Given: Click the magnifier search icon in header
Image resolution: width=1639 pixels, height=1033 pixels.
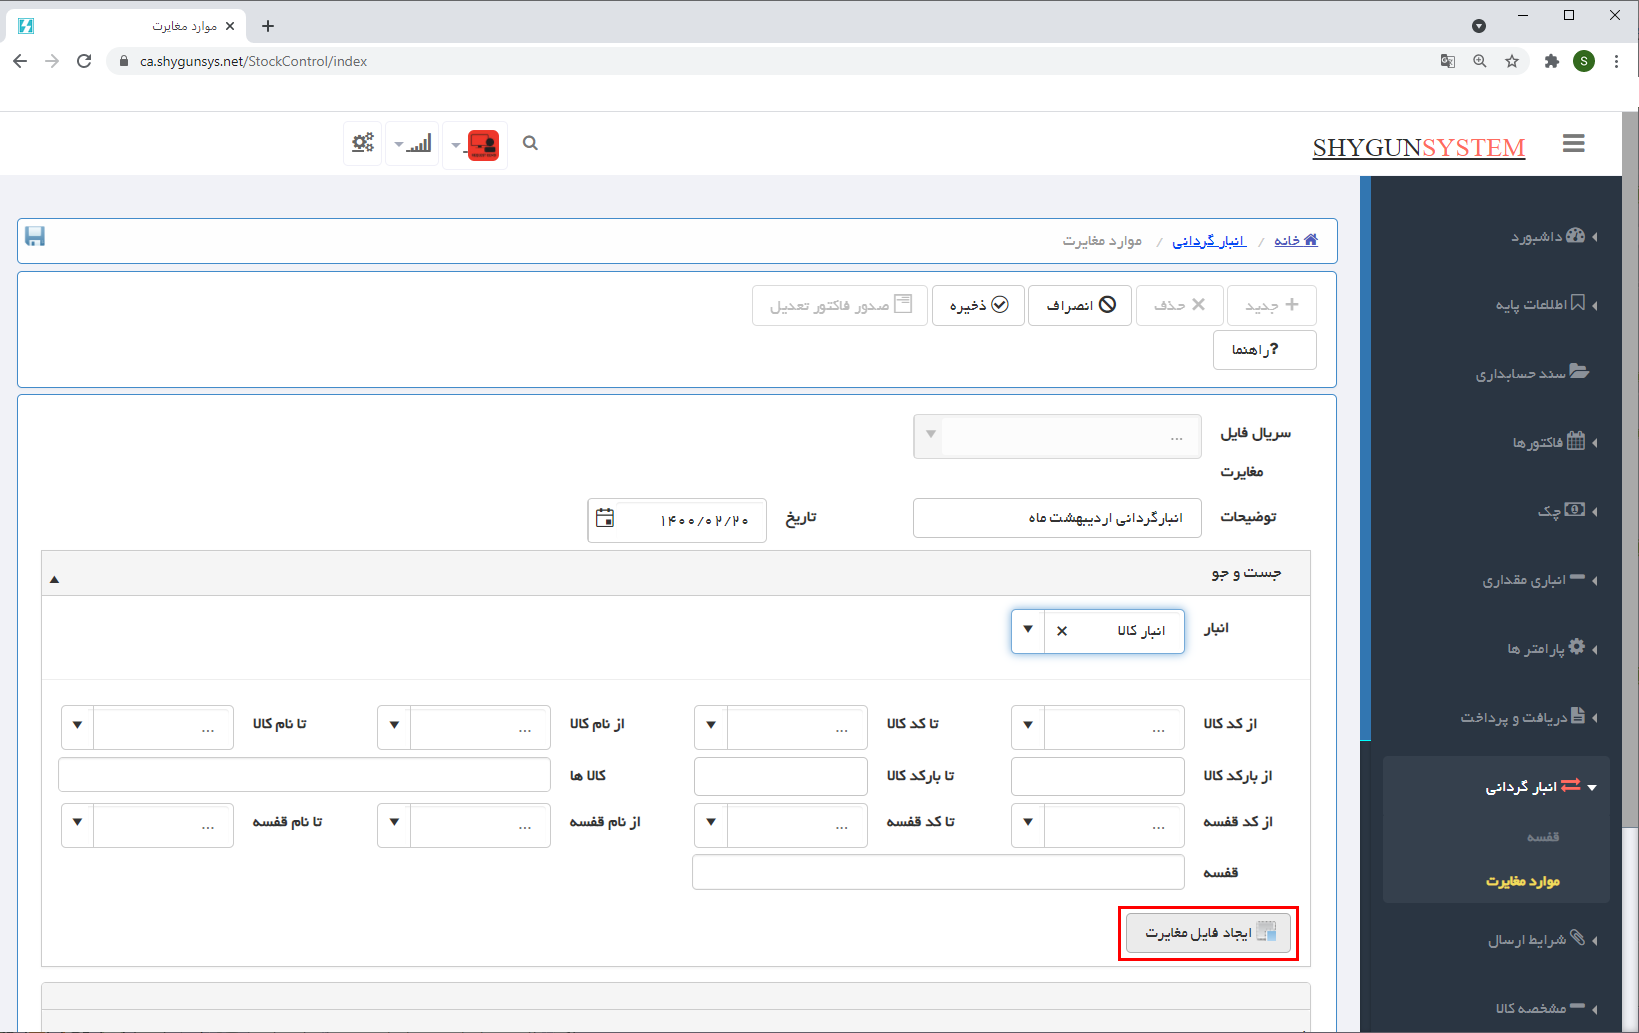Looking at the screenshot, I should pos(530,143).
